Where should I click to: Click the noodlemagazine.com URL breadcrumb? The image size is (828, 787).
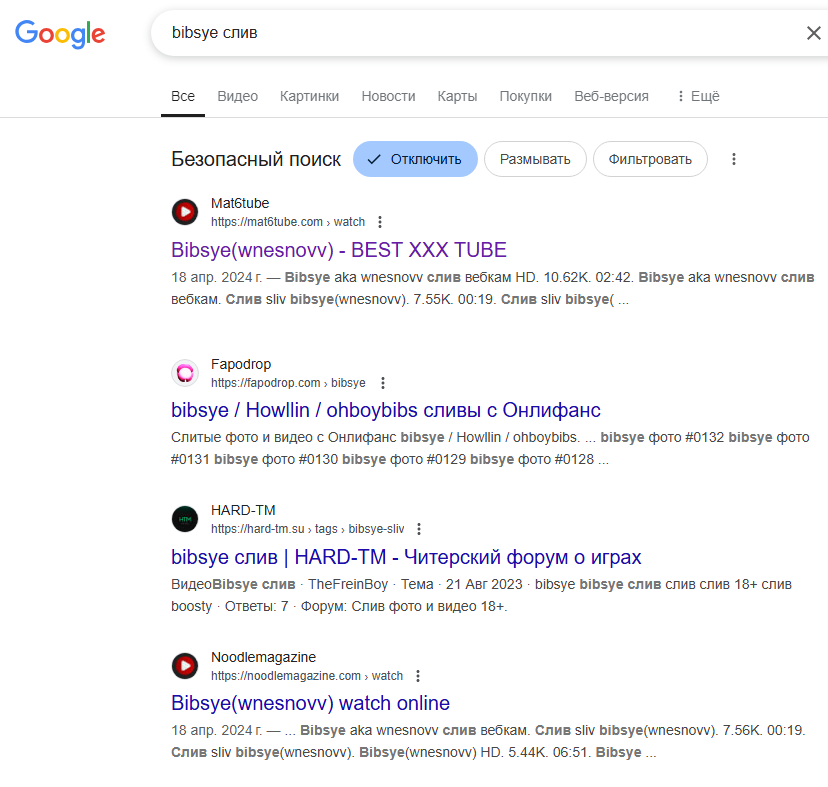tap(307, 676)
